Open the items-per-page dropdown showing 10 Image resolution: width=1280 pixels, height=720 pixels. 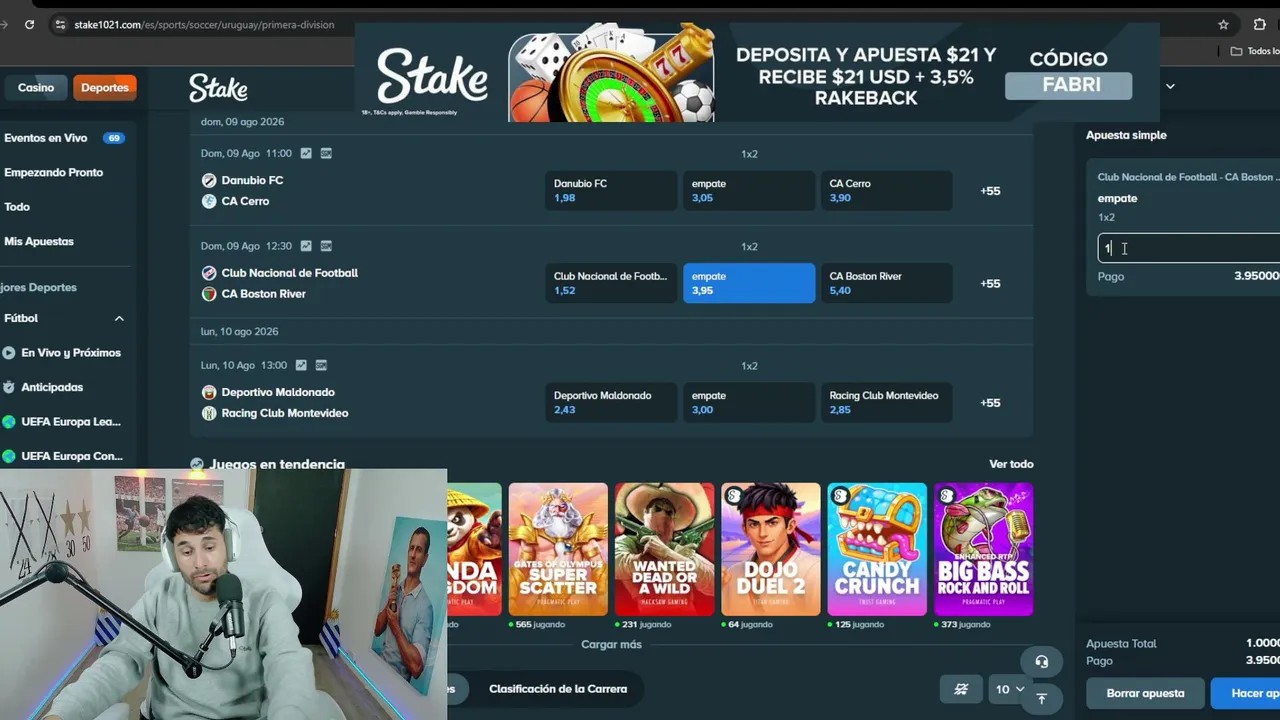click(x=1010, y=689)
